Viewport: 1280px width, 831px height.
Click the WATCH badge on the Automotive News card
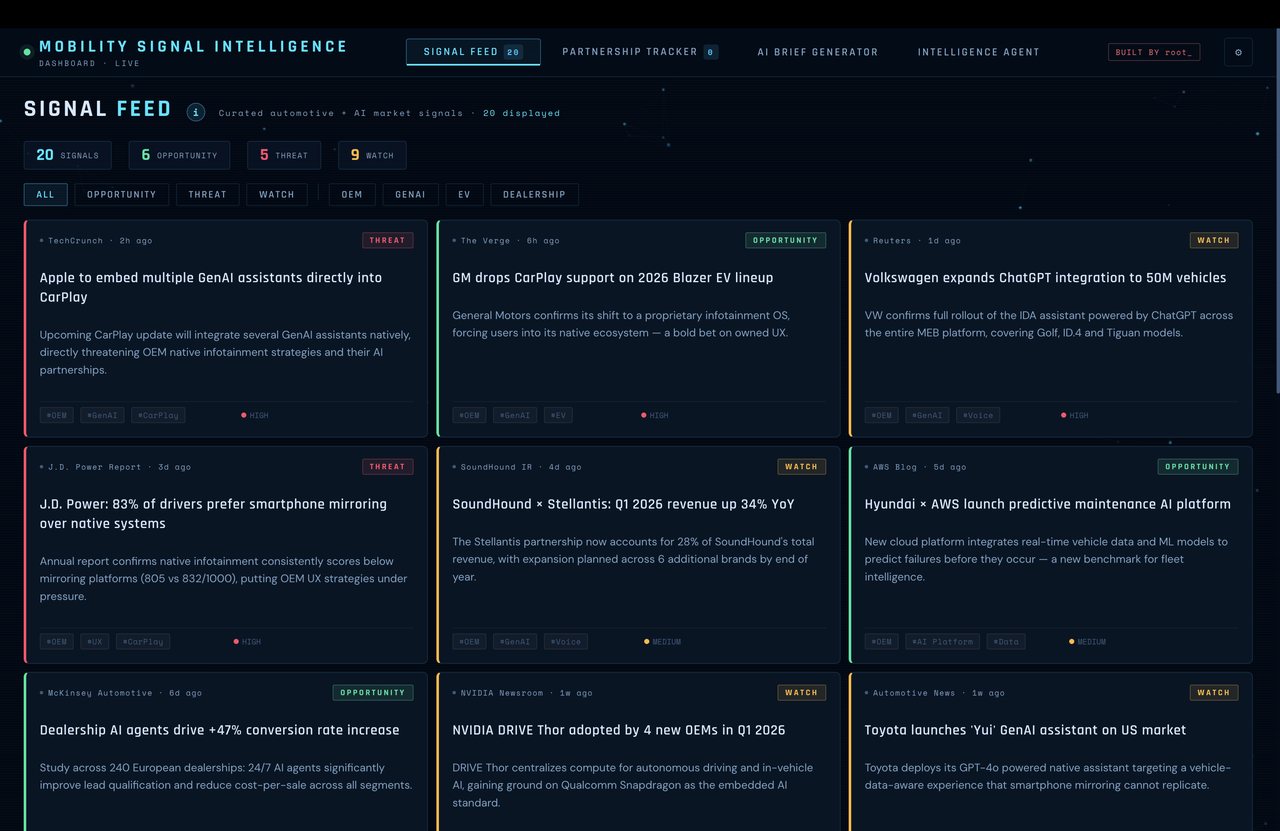point(1214,692)
